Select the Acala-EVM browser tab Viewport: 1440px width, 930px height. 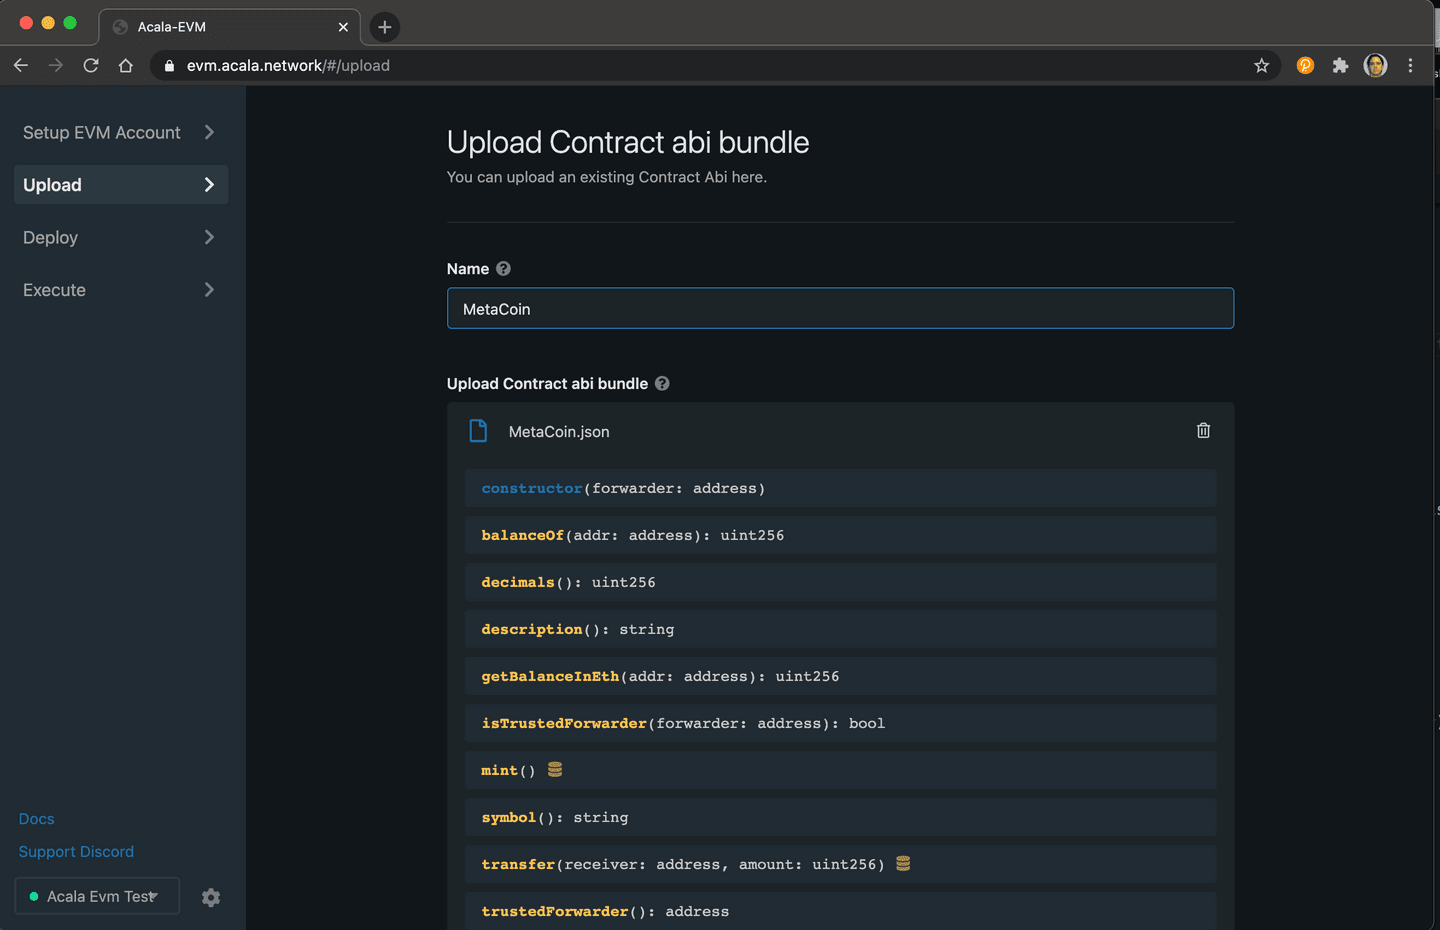click(x=230, y=27)
